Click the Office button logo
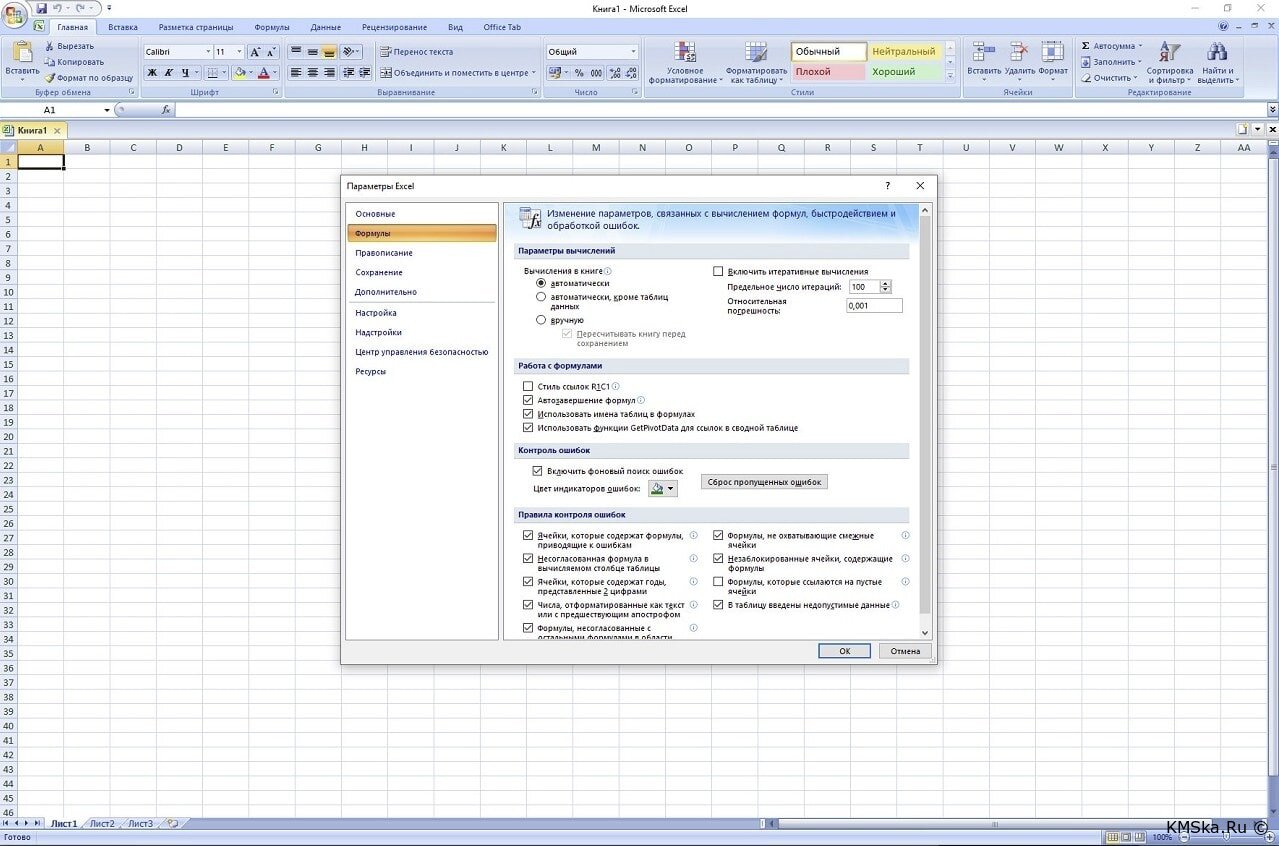 14,14
